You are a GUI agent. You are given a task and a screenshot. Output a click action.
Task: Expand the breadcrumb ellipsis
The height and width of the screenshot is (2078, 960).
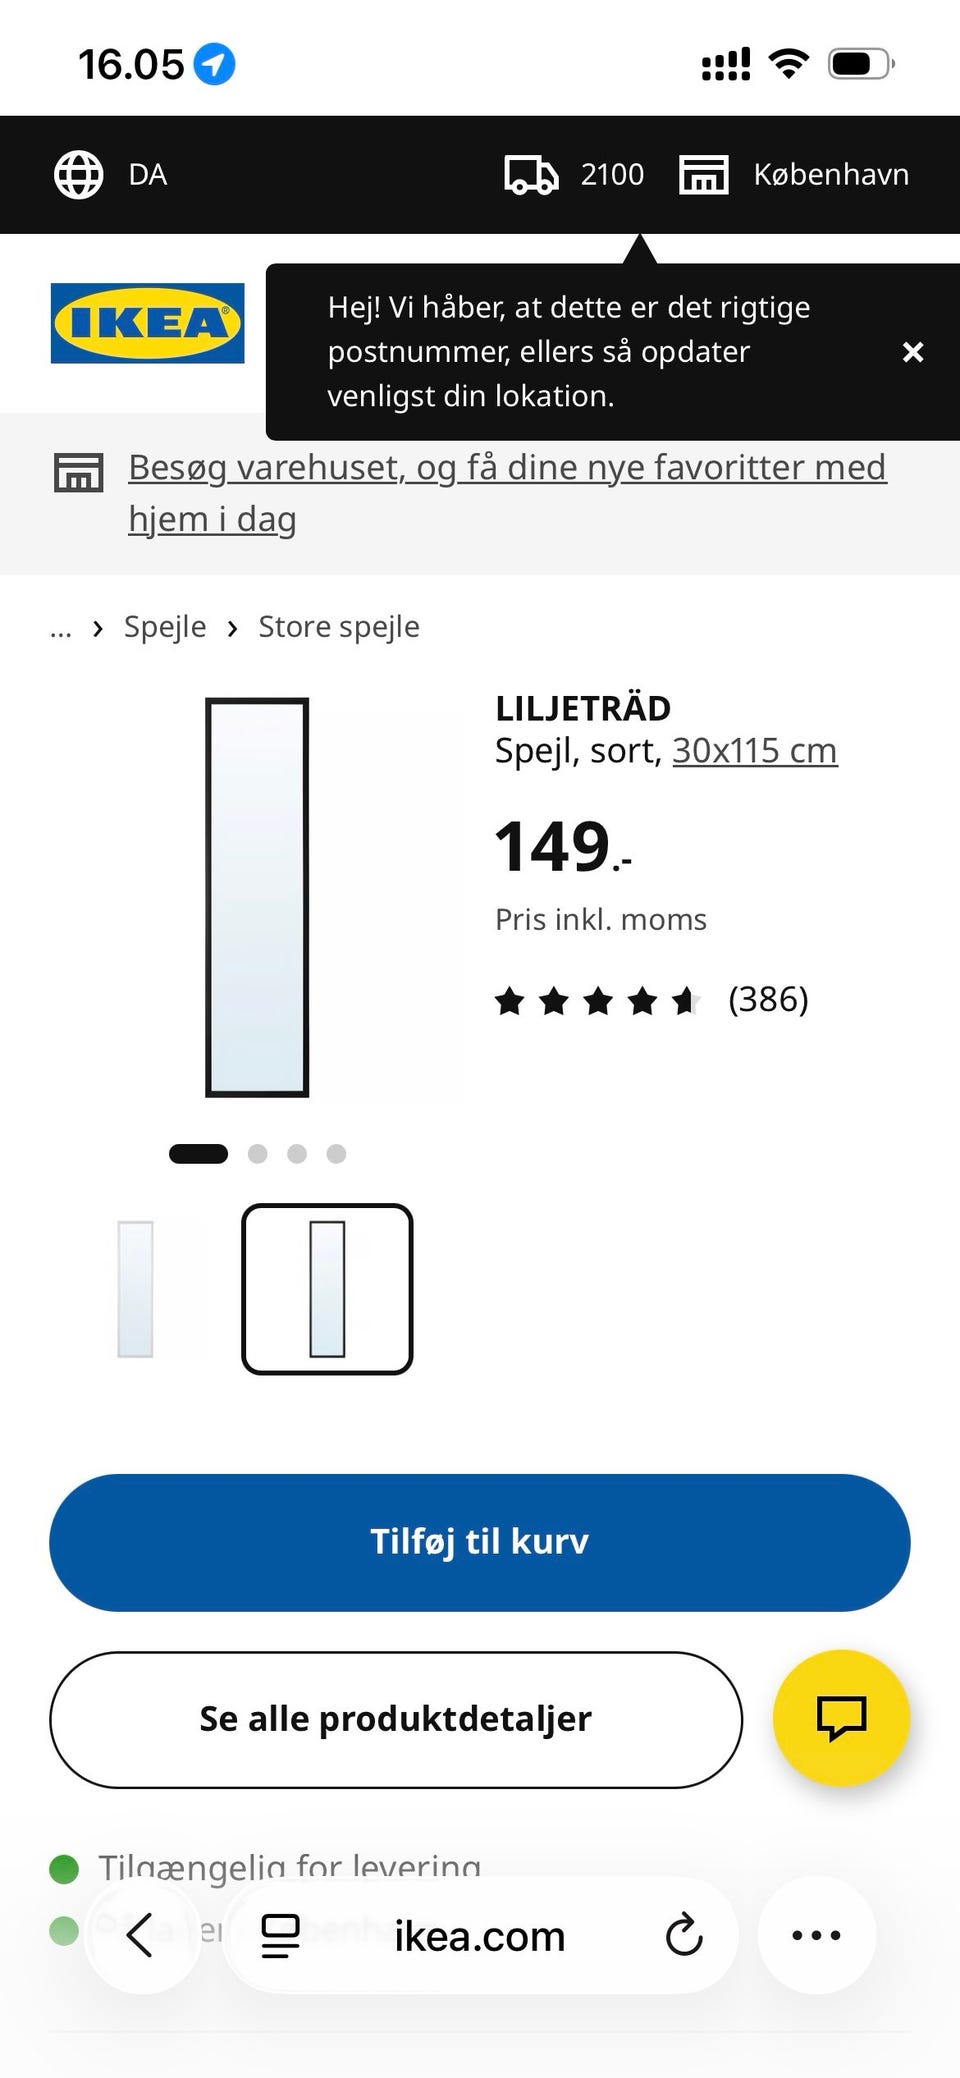61,628
